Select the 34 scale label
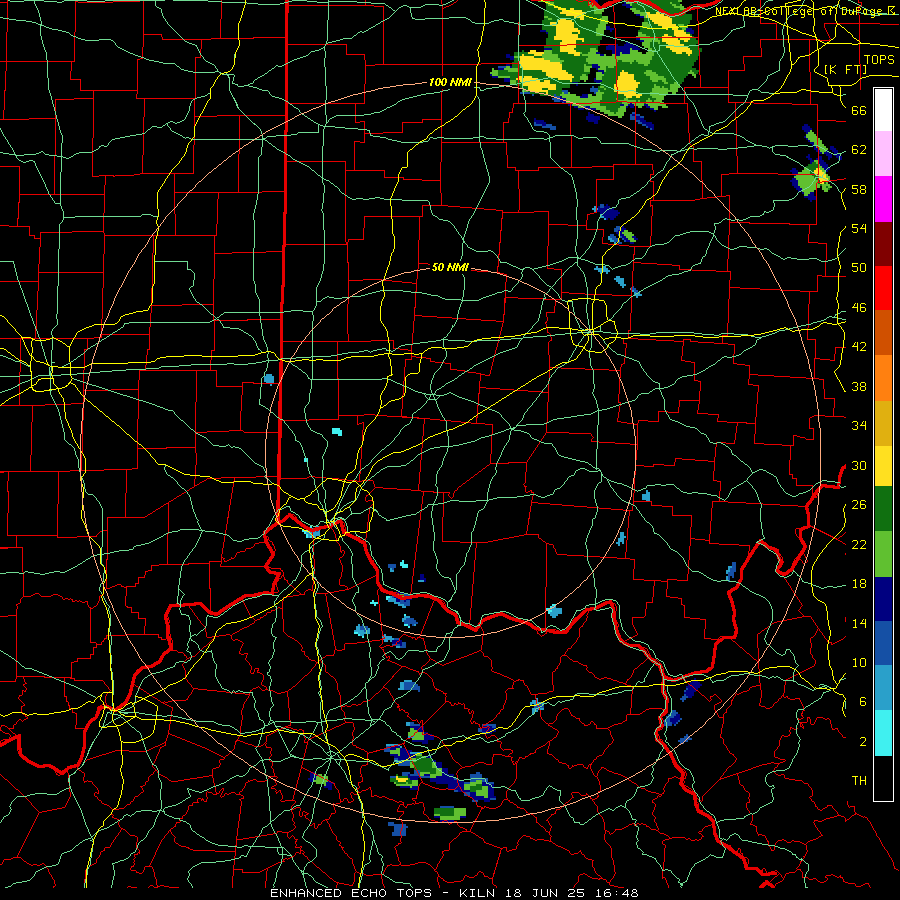Viewport: 900px width, 900px height. (x=859, y=426)
